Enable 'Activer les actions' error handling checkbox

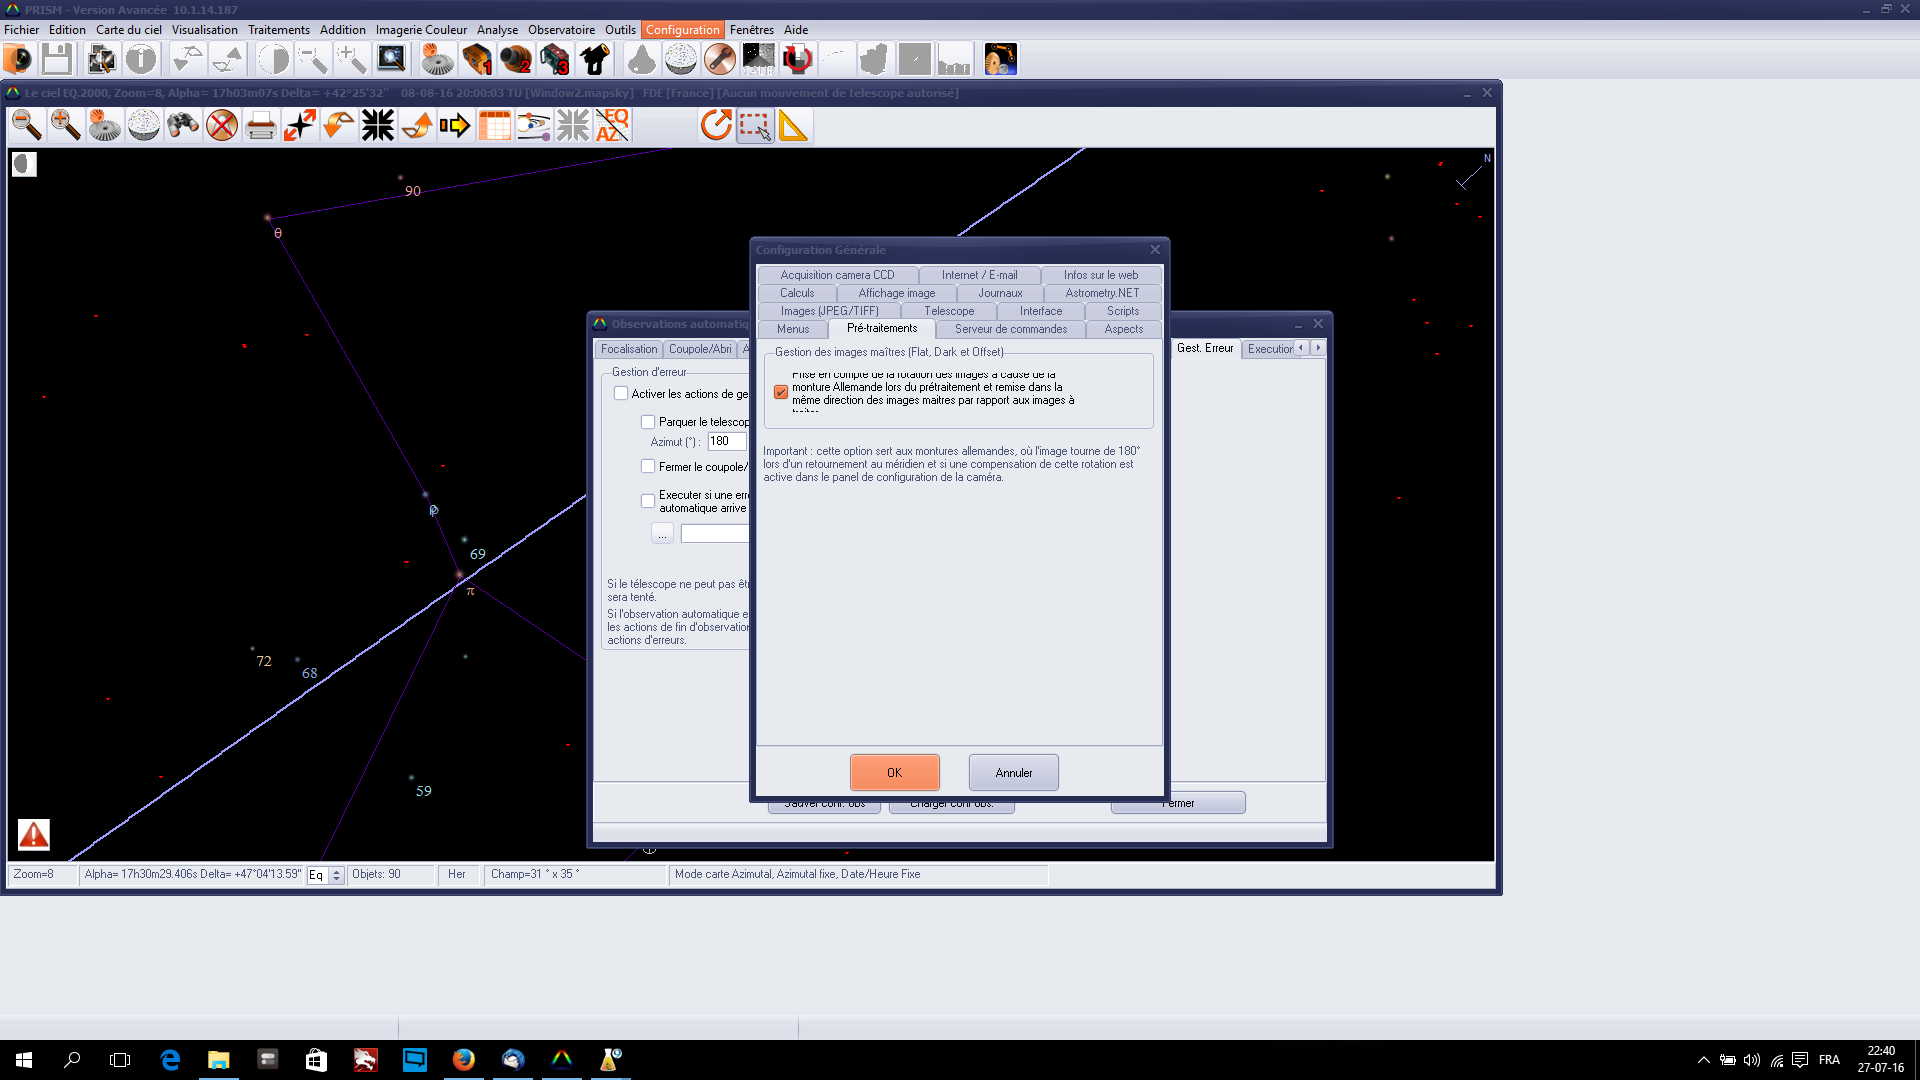pos(621,394)
